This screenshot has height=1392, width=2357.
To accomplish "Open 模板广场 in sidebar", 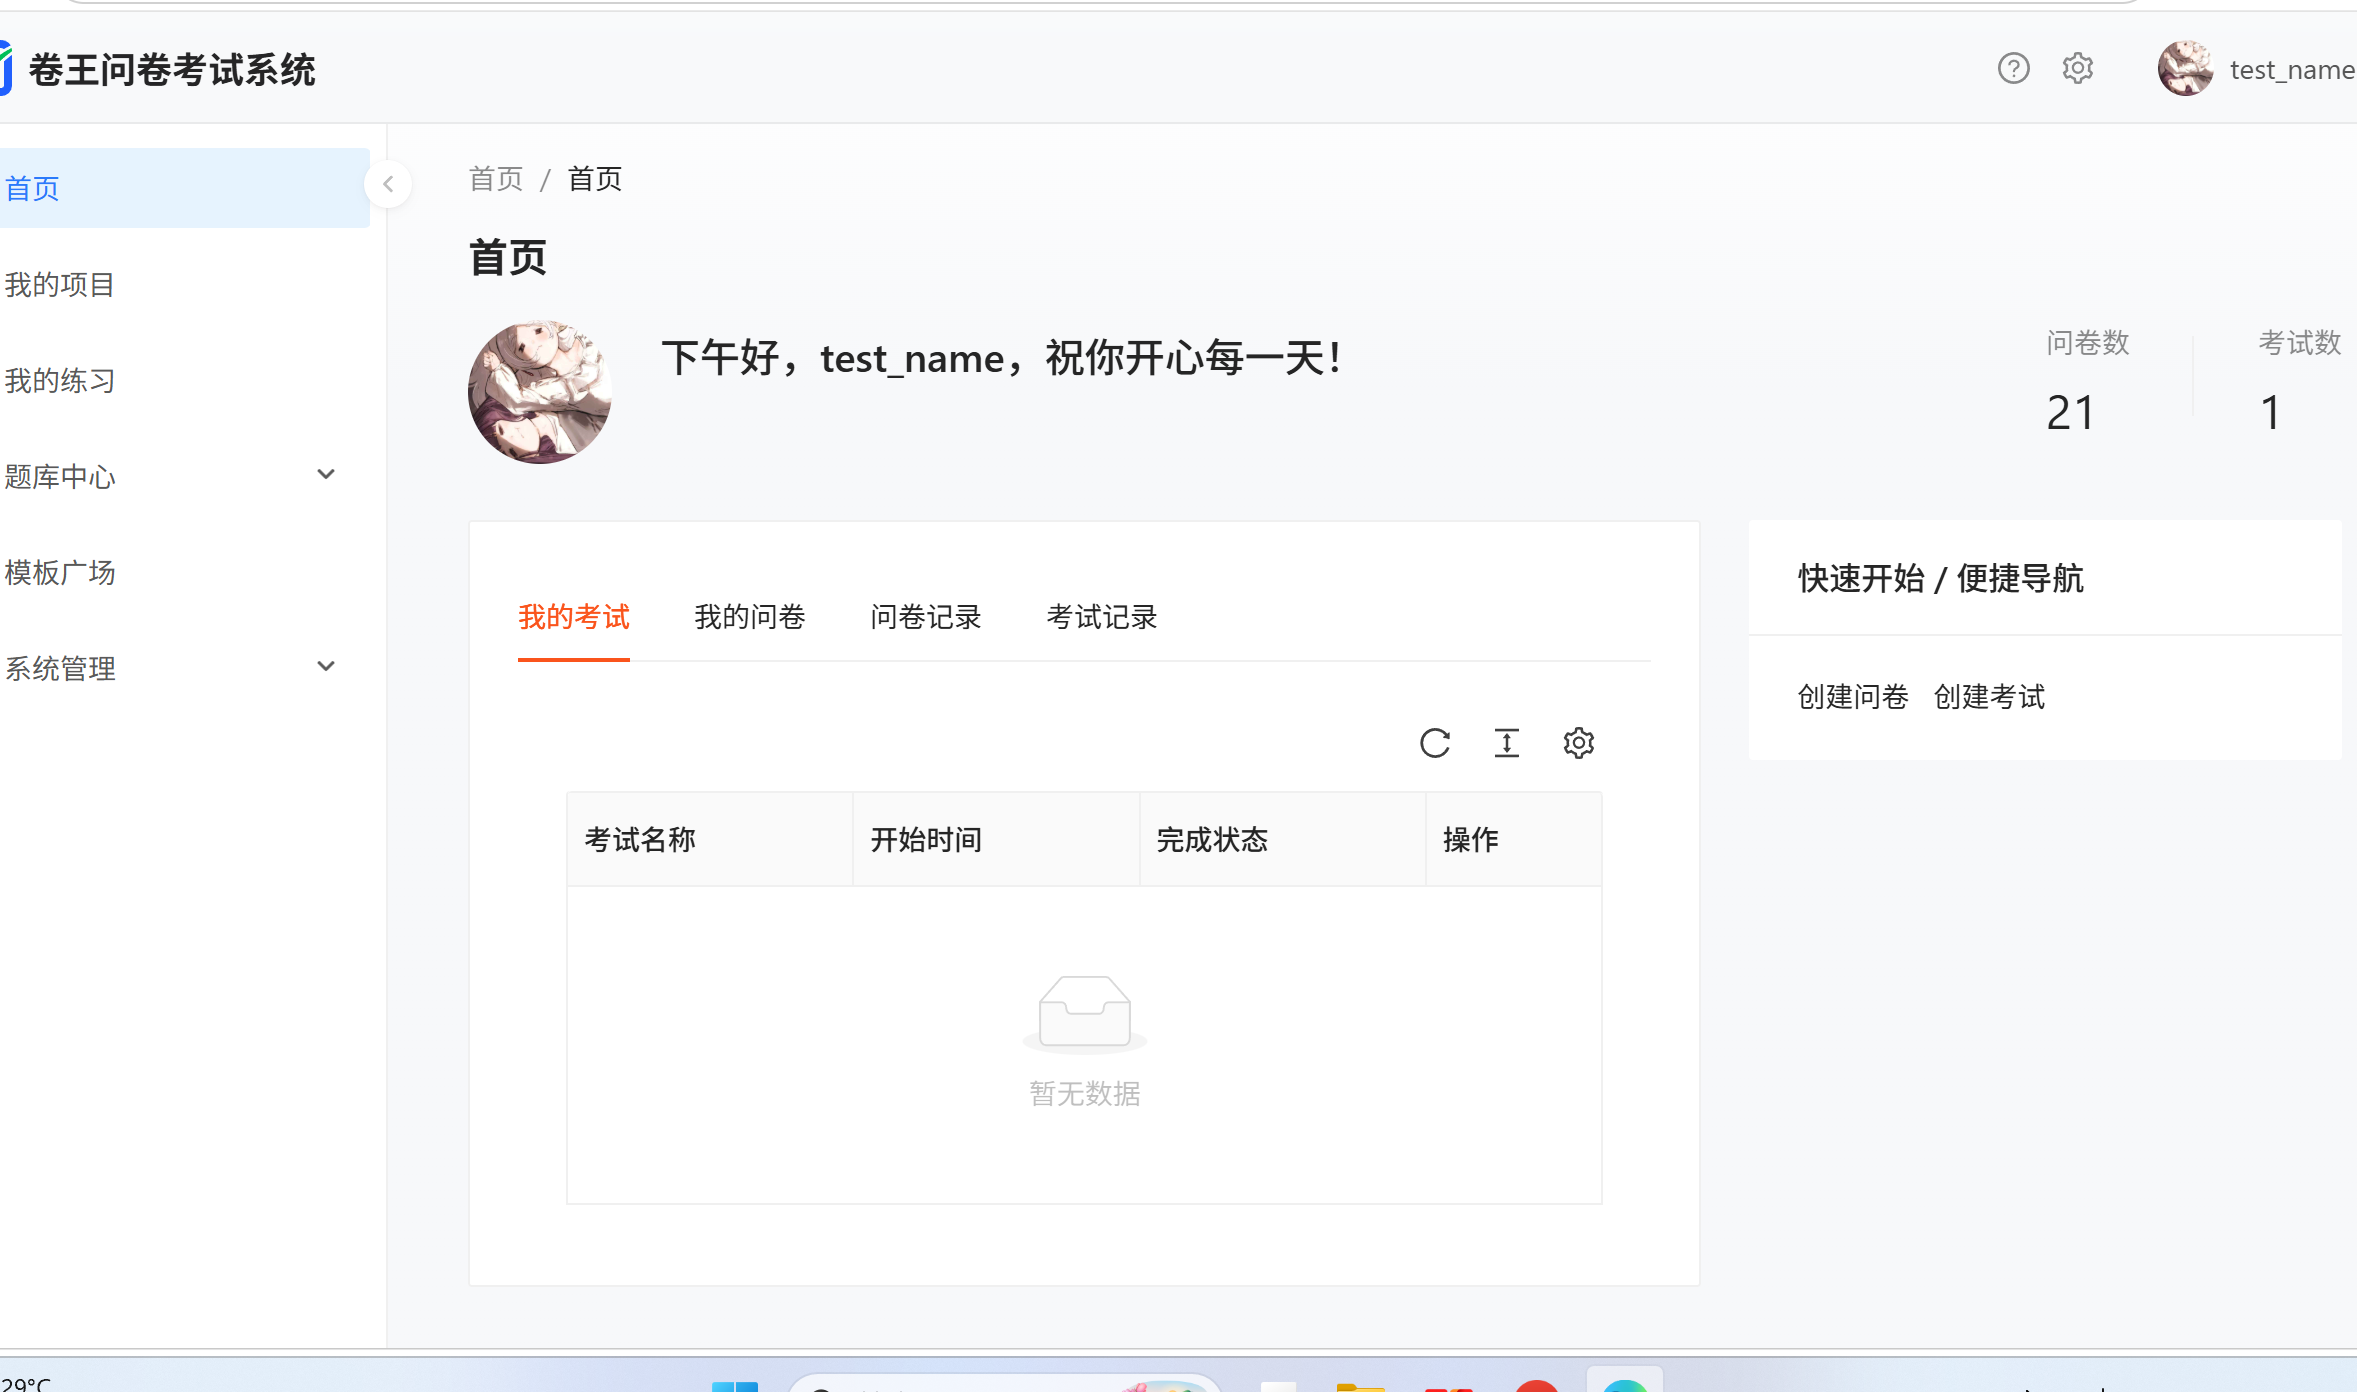I will pos(60,573).
